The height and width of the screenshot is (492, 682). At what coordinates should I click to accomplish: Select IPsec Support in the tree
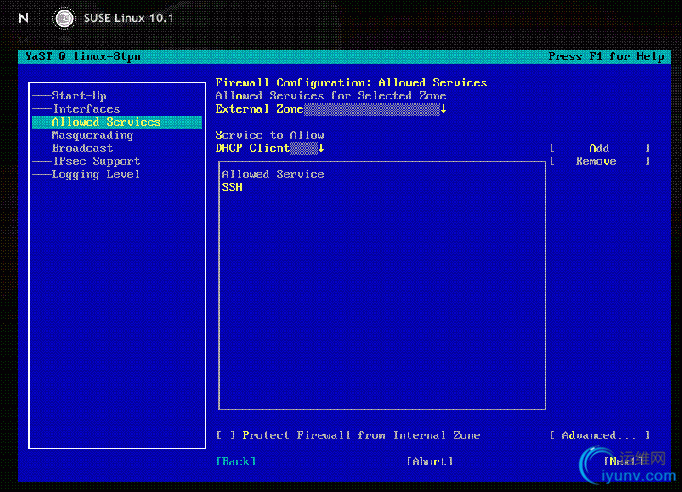96,161
